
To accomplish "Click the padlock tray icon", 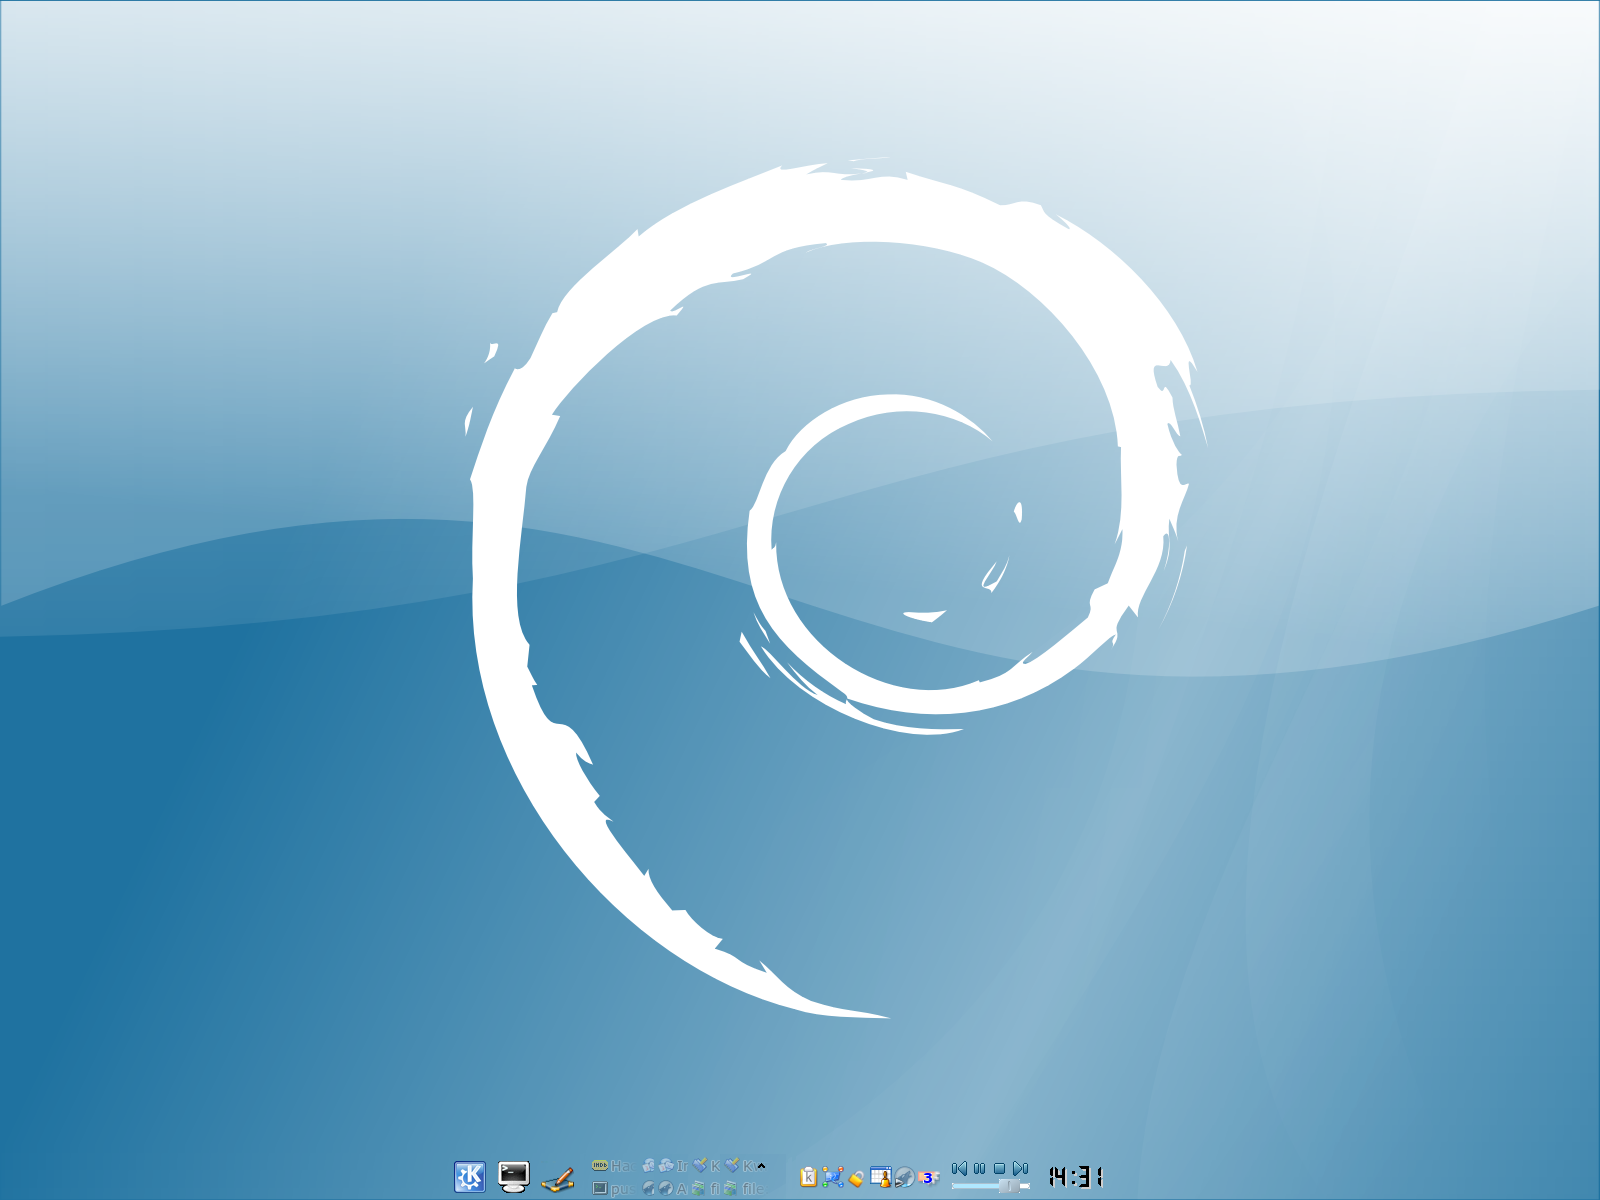I will click(856, 1179).
